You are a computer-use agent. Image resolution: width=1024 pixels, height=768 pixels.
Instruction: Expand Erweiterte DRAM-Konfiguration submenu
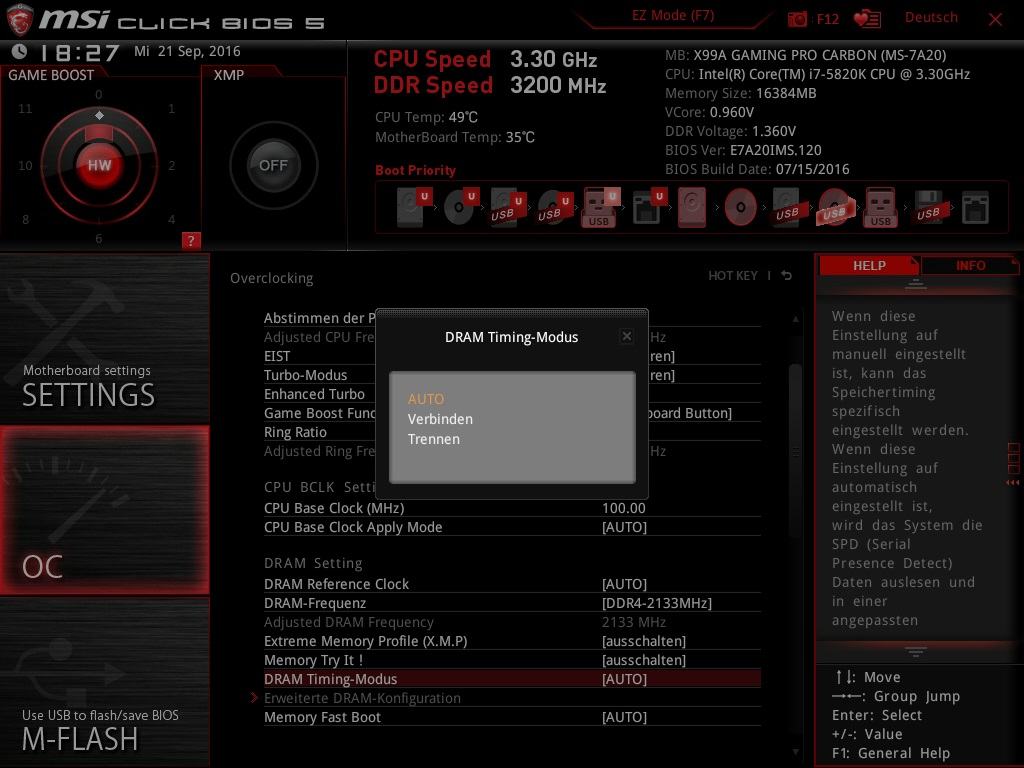[x=362, y=698]
